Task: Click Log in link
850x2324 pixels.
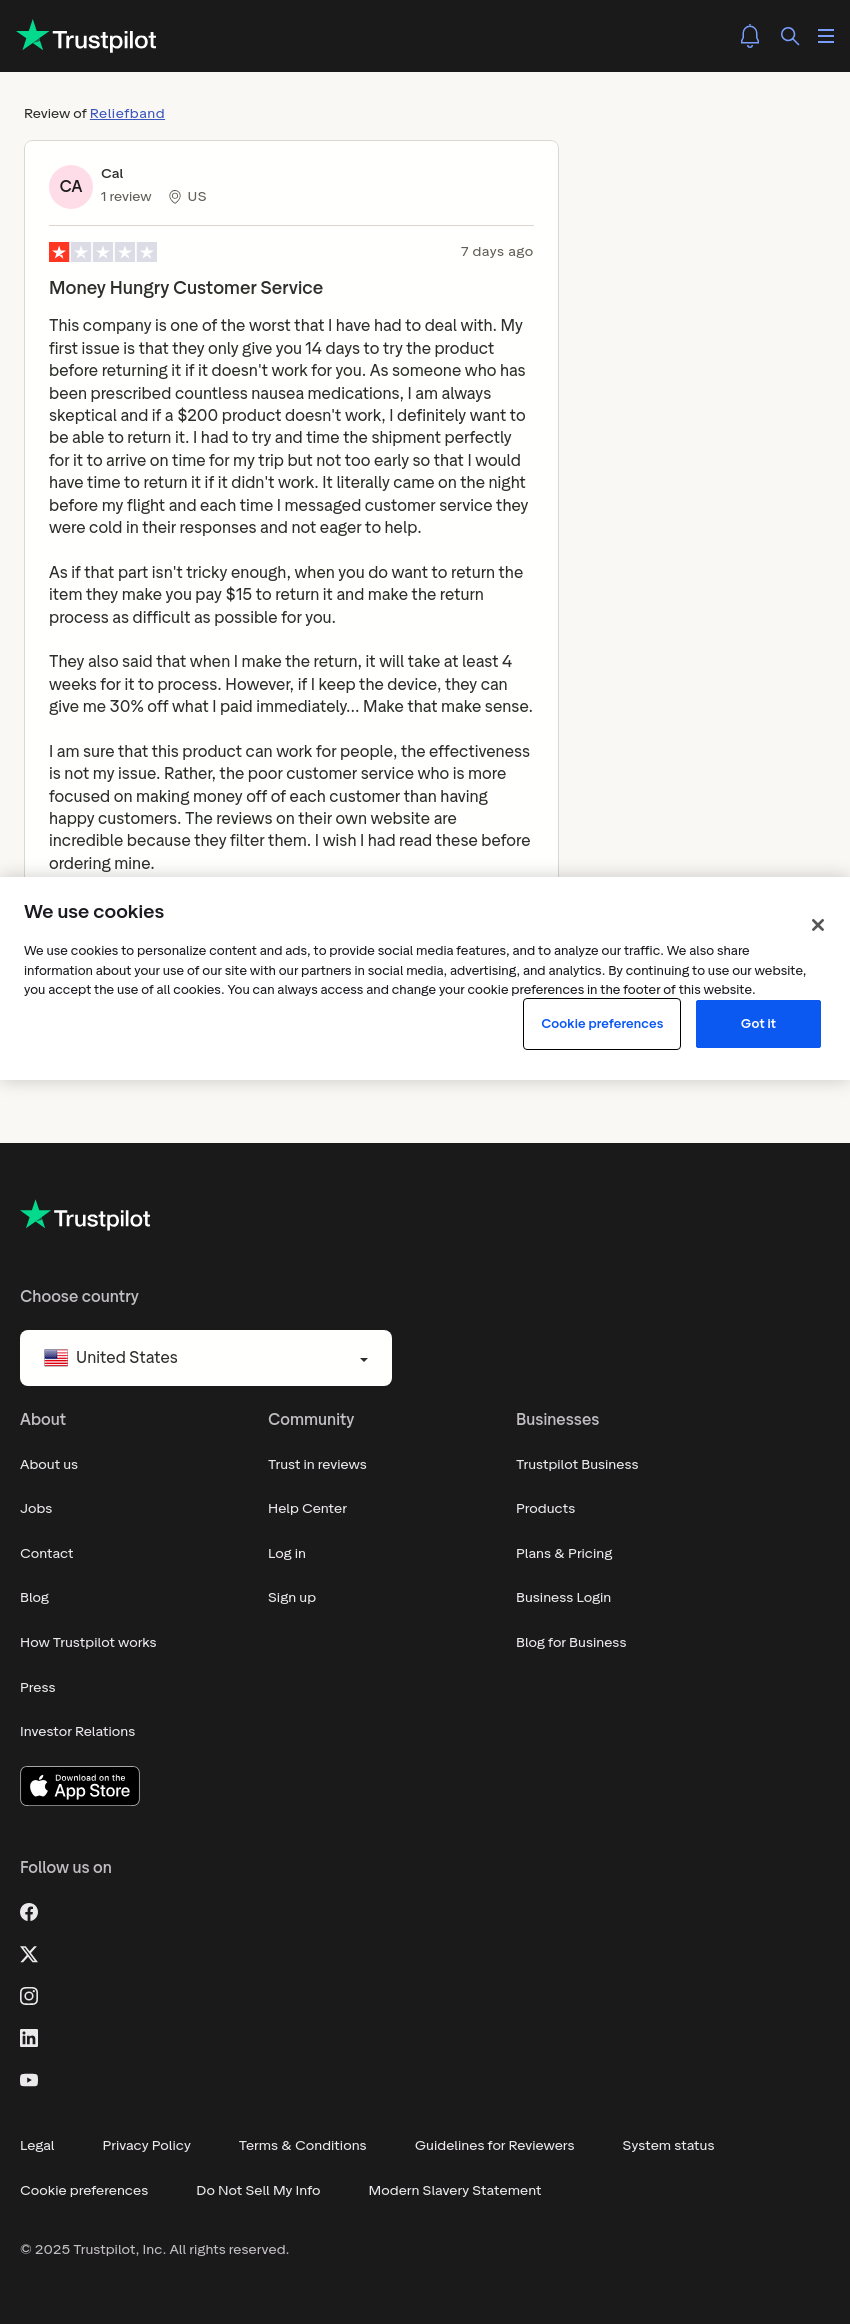Action: 287,1554
